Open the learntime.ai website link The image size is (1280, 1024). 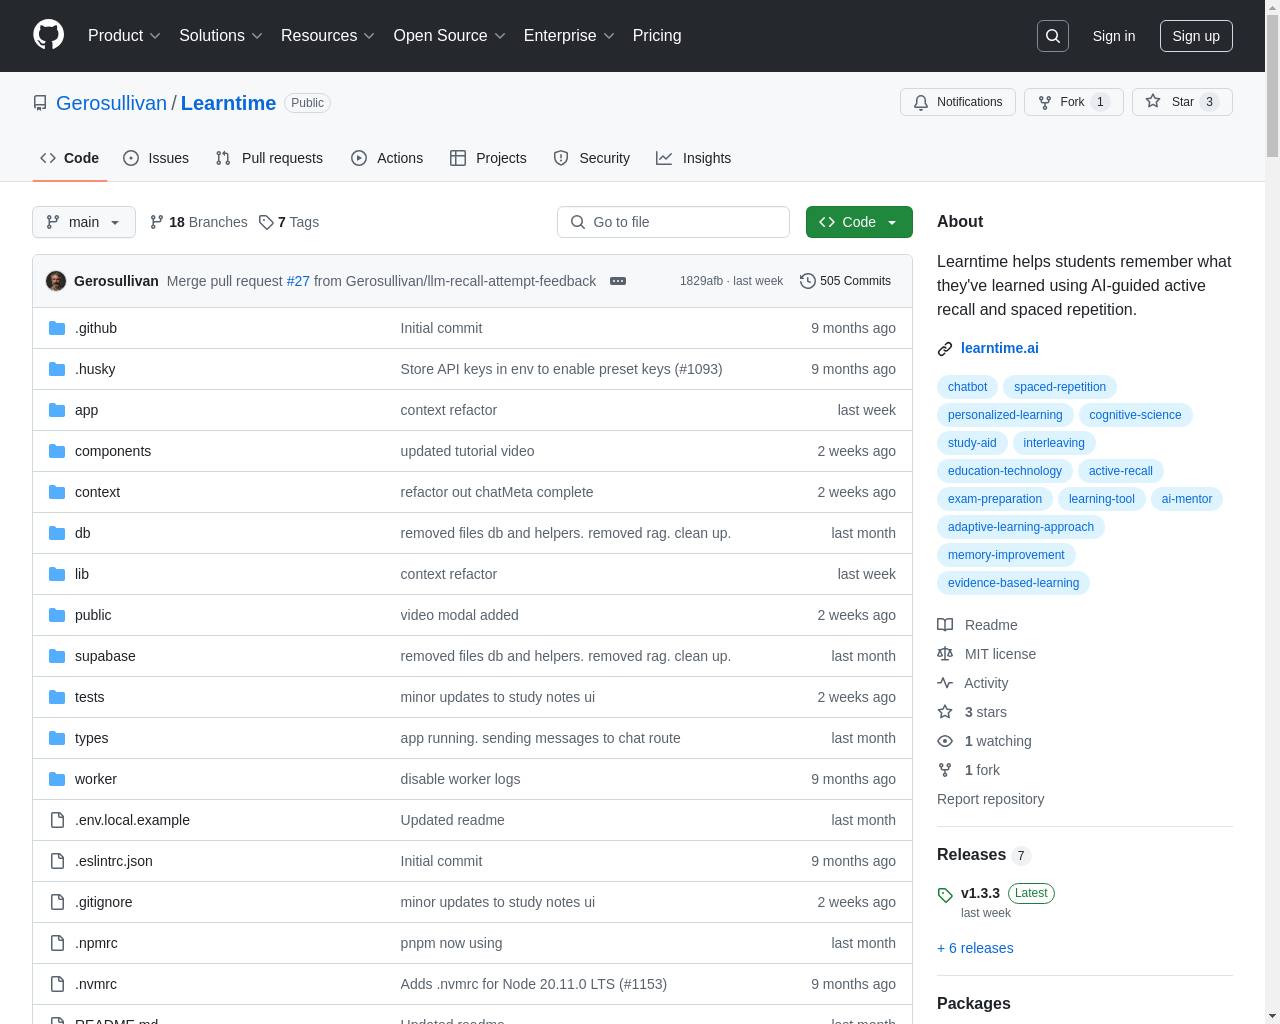pyautogui.click(x=1000, y=348)
